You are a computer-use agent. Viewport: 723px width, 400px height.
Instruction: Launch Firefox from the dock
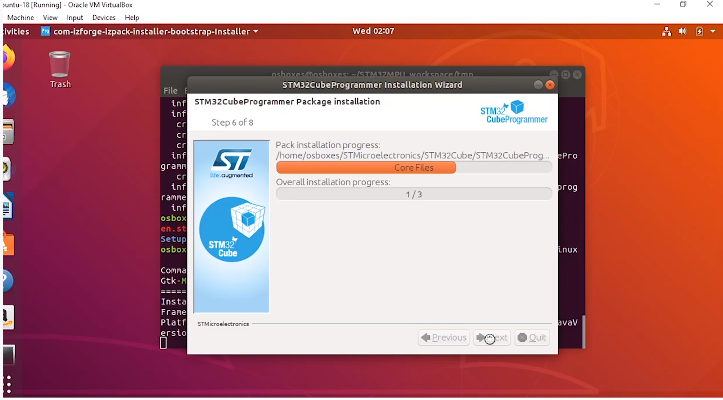tap(8, 59)
